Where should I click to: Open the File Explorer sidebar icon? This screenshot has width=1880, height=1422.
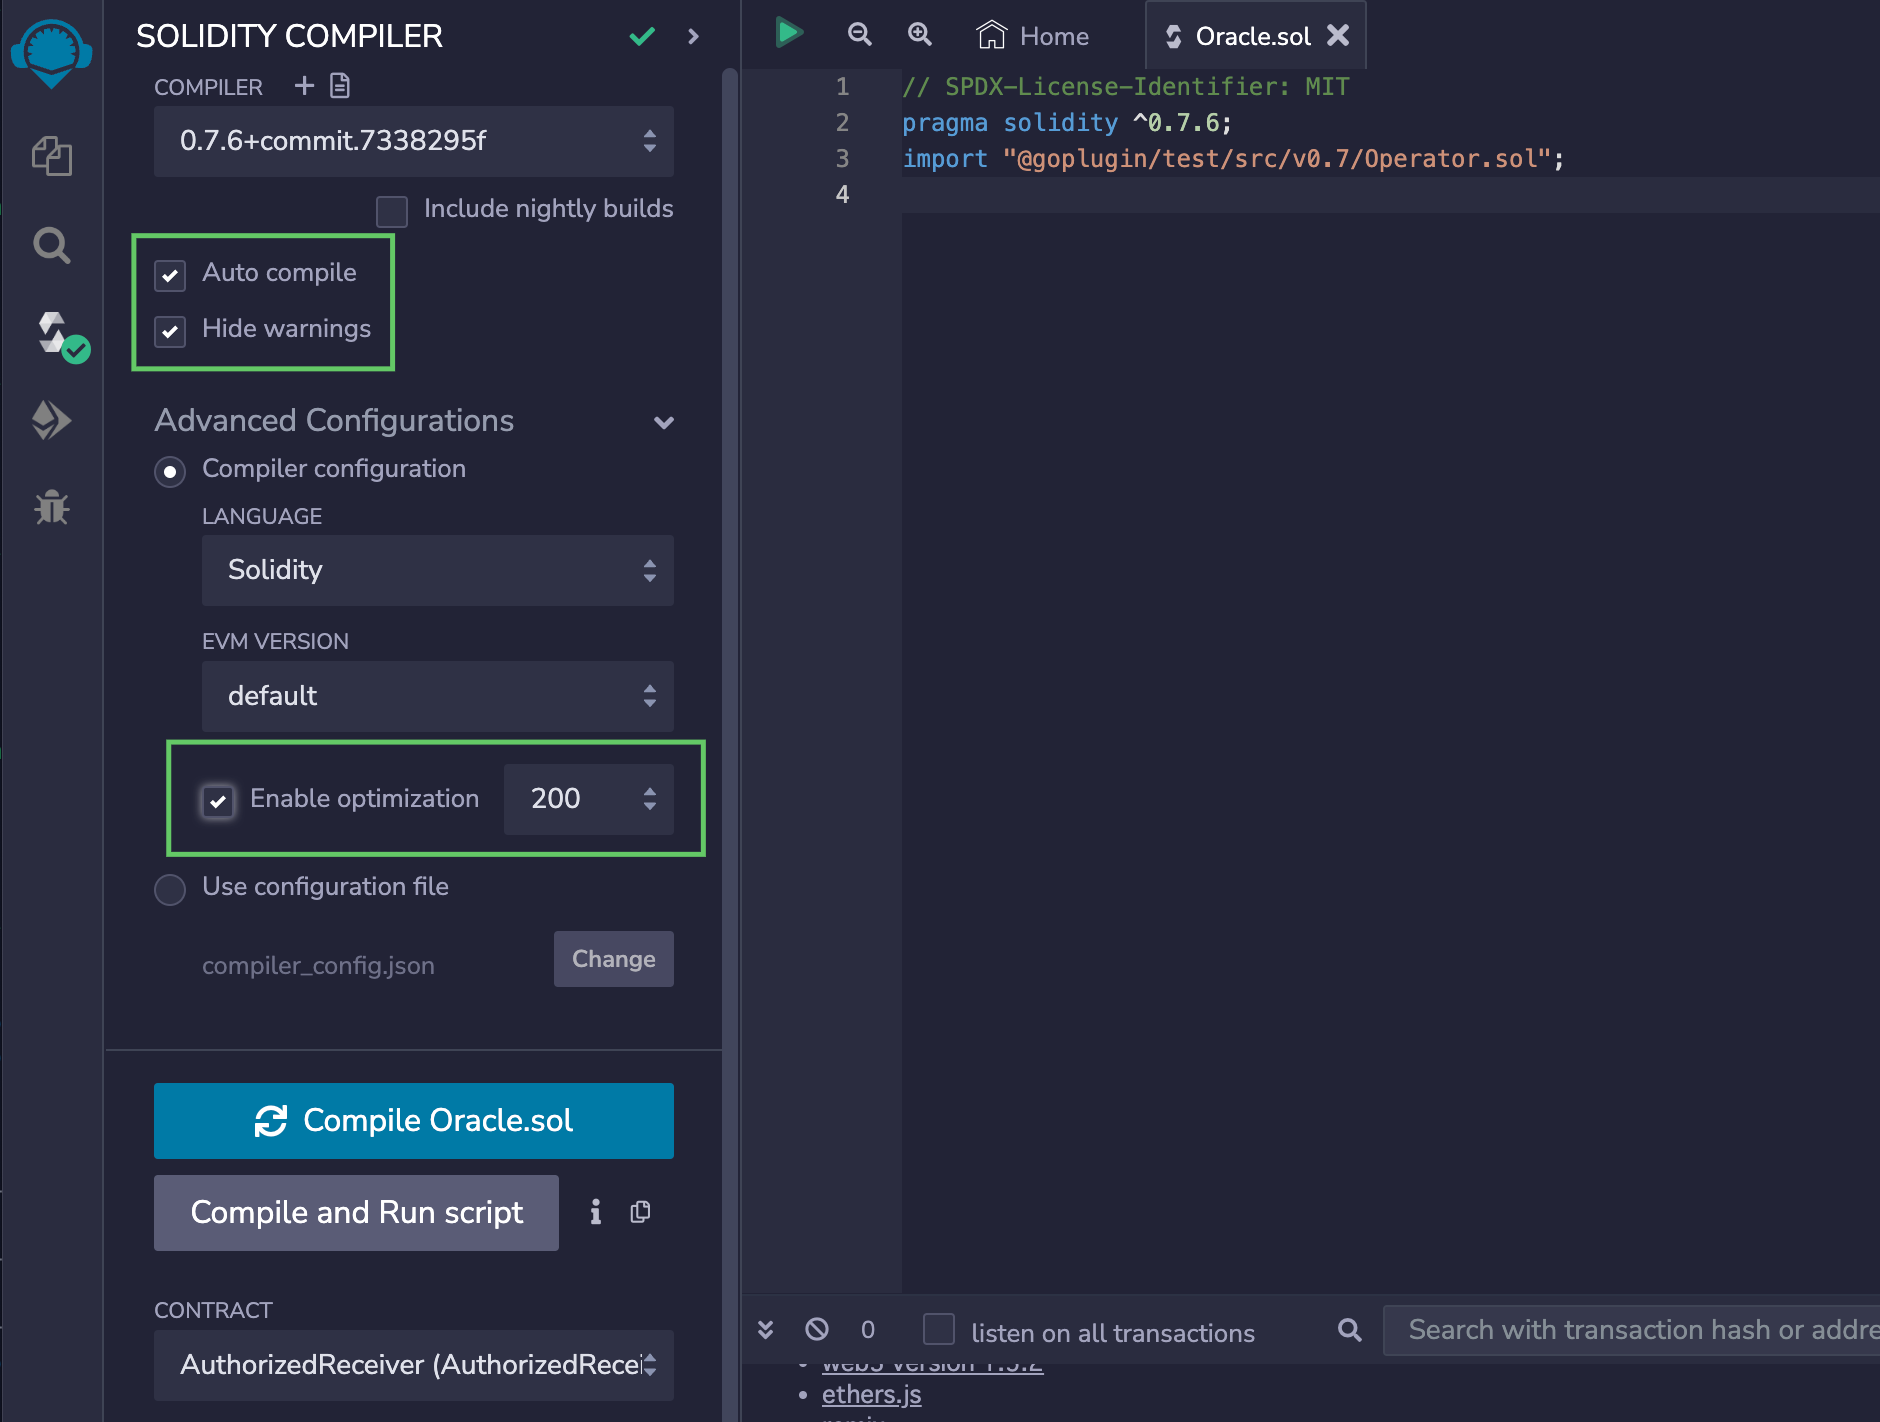(x=52, y=156)
